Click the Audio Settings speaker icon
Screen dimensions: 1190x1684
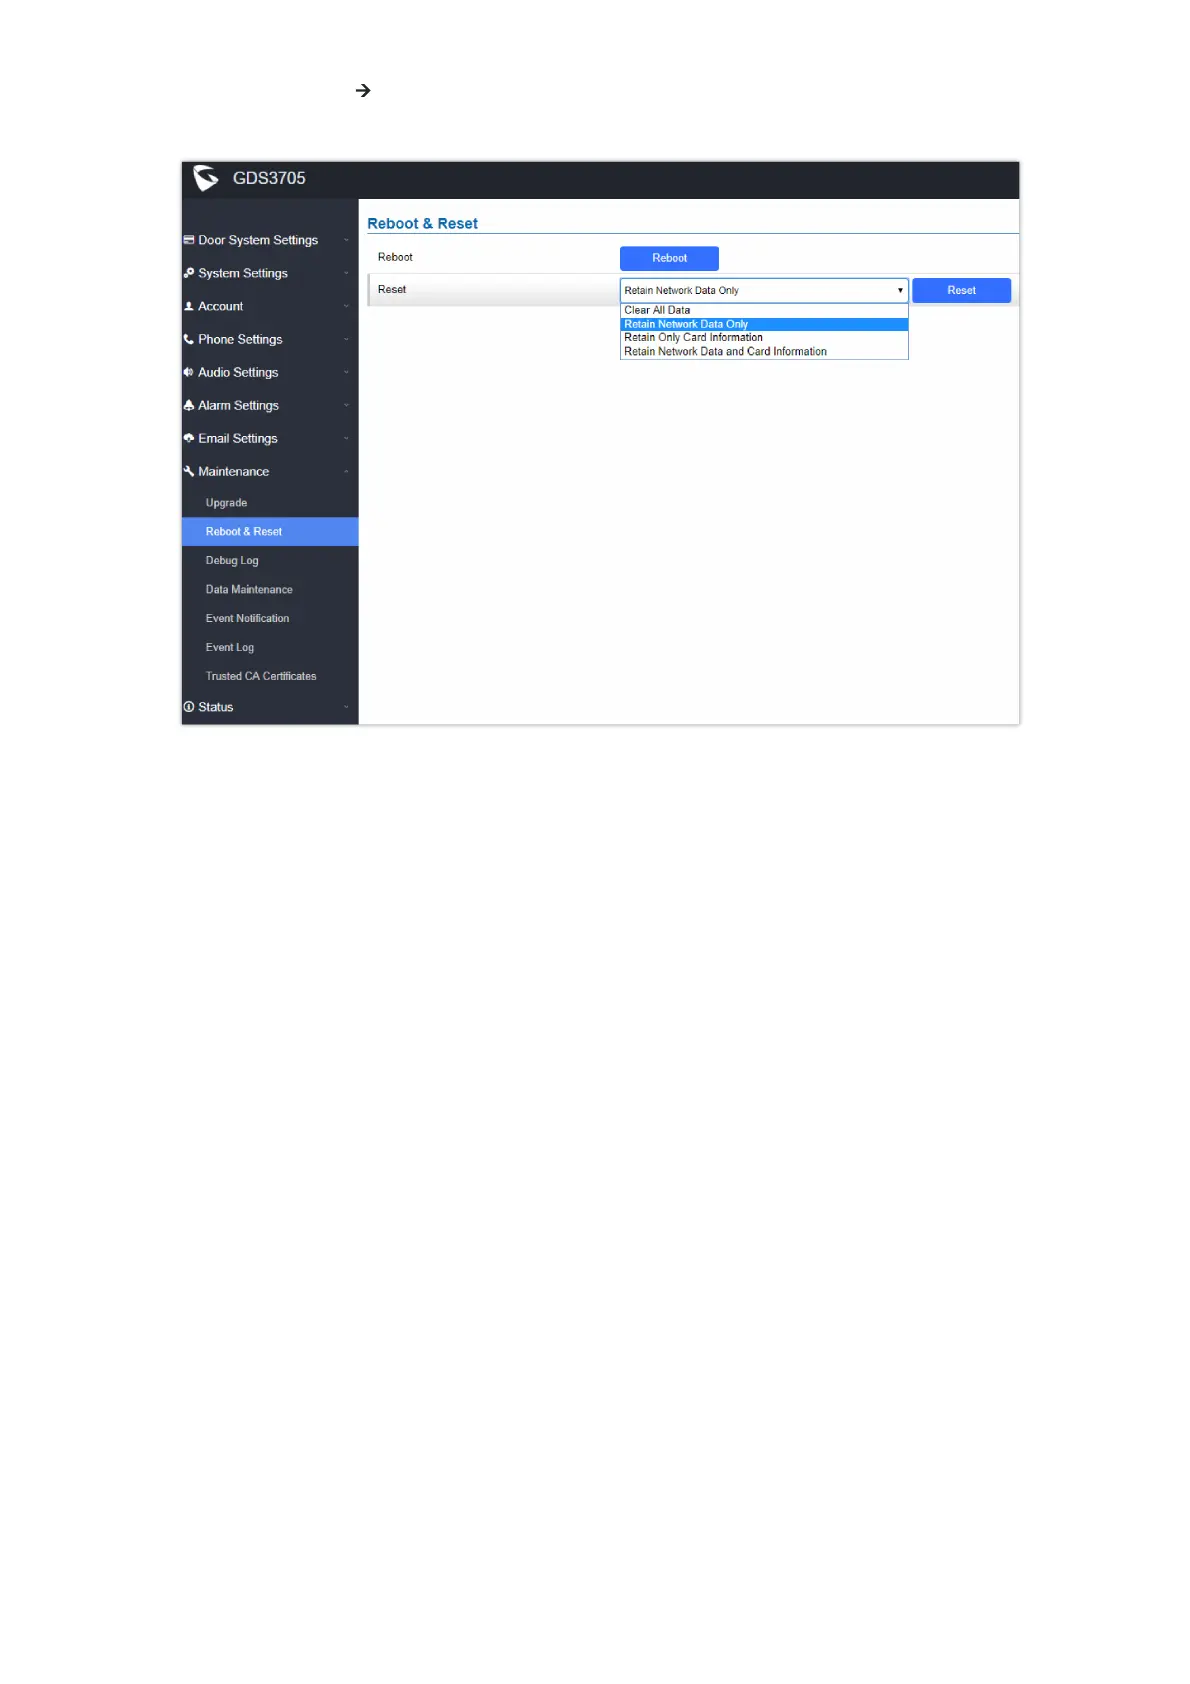coord(189,372)
